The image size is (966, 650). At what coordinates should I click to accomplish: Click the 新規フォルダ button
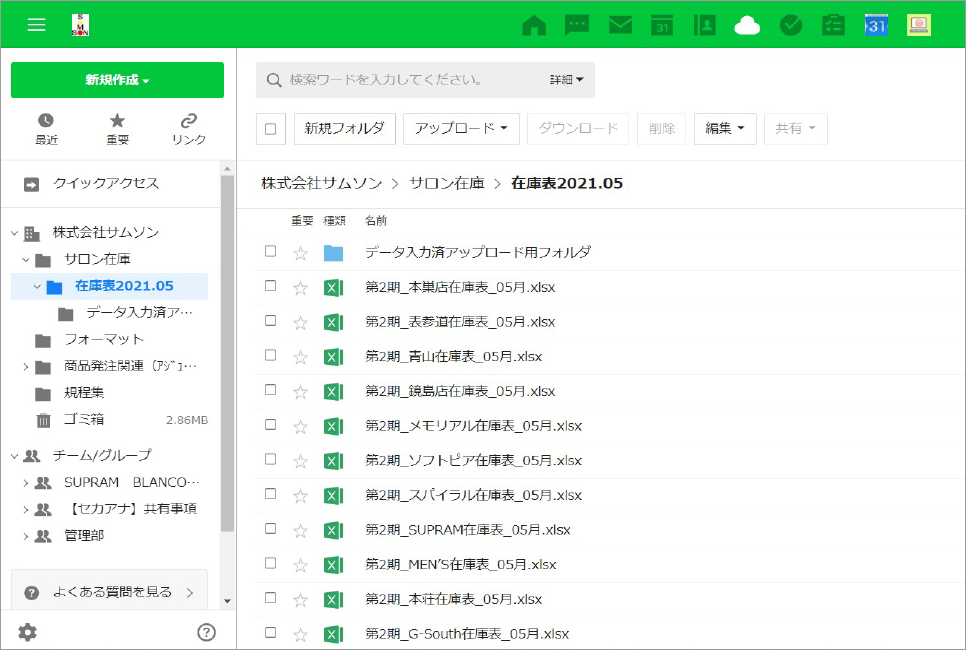tap(344, 129)
